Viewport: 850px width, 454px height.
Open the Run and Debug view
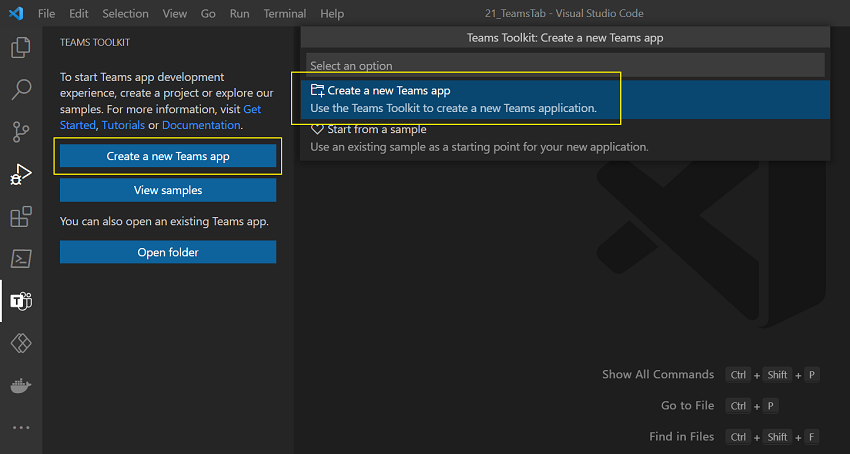[21, 175]
